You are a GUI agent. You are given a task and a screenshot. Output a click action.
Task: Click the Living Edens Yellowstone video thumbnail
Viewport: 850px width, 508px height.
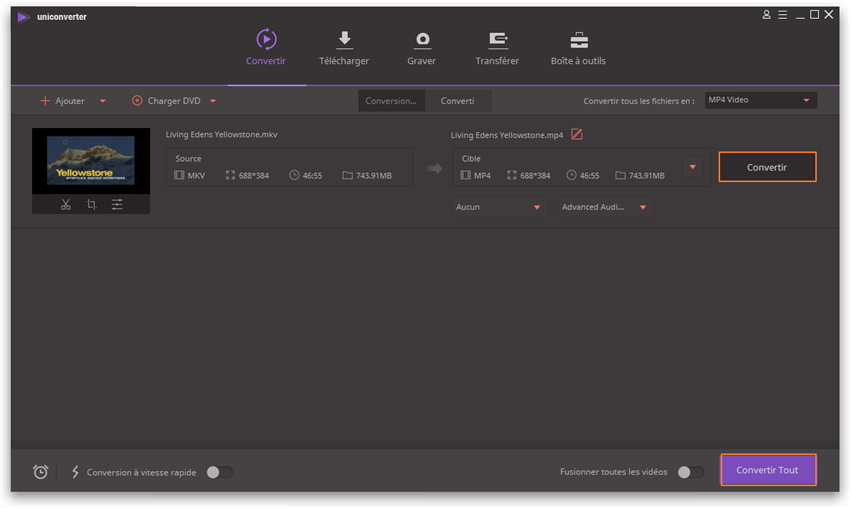[x=90, y=160]
